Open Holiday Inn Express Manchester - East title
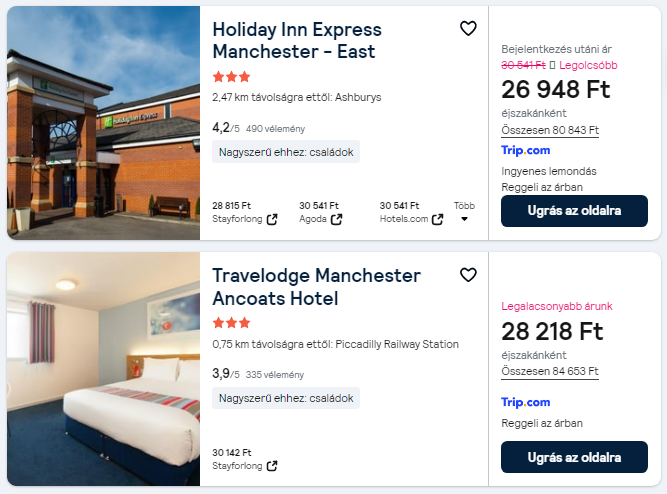 [x=296, y=40]
